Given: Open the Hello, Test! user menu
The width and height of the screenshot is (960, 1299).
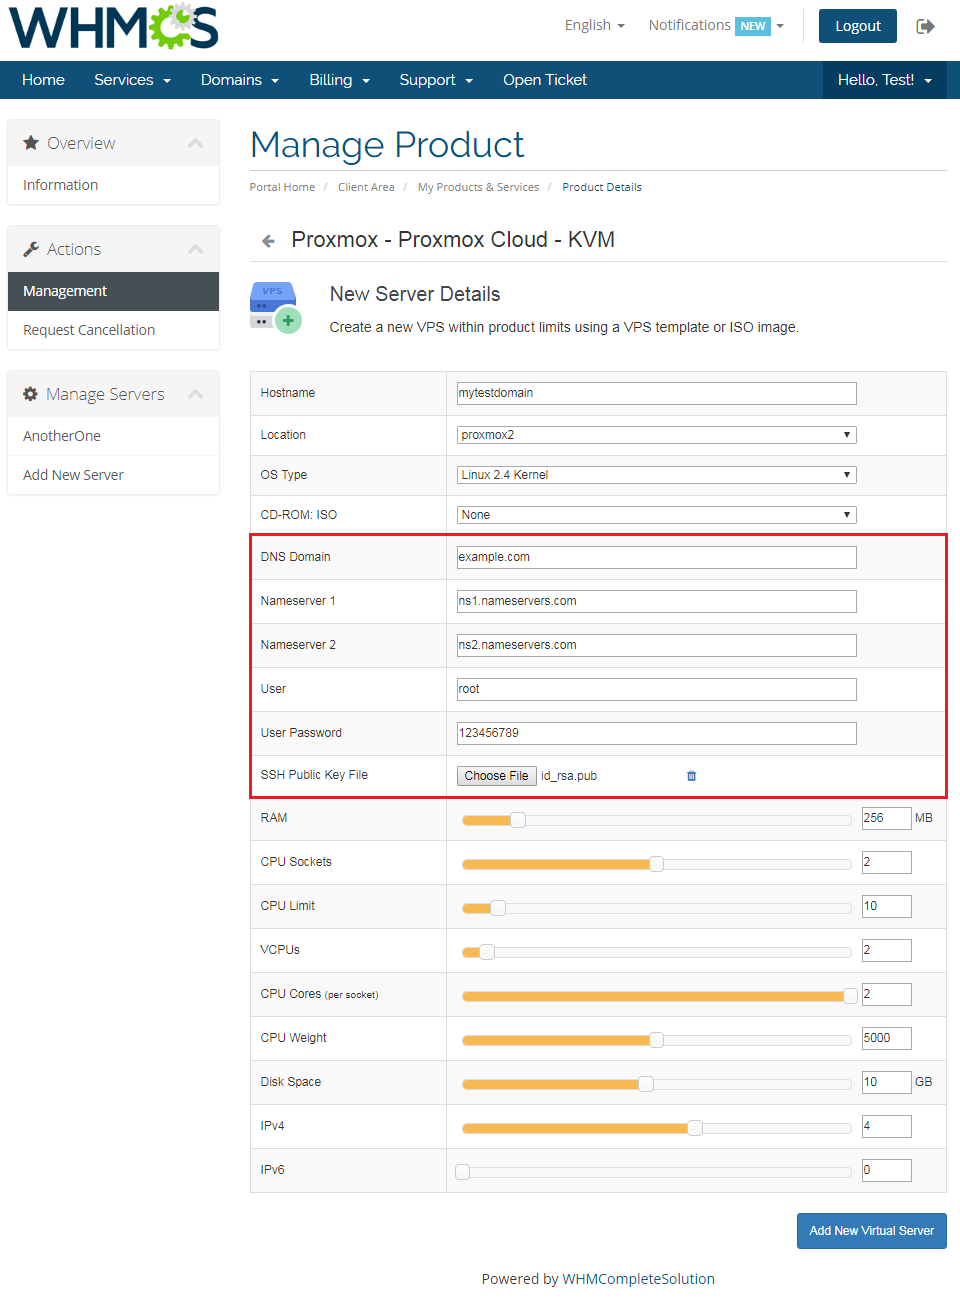Looking at the screenshot, I should 885,80.
